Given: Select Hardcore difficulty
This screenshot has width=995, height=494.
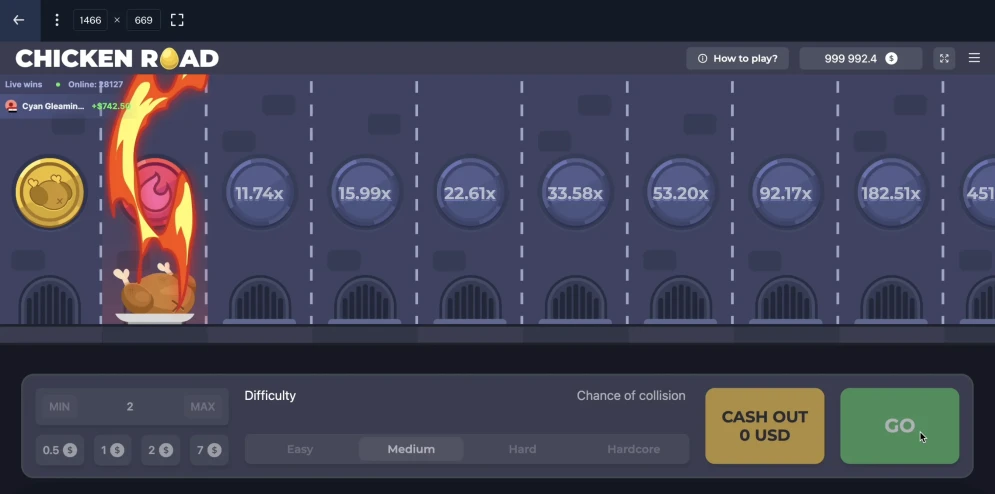Looking at the screenshot, I should [633, 449].
